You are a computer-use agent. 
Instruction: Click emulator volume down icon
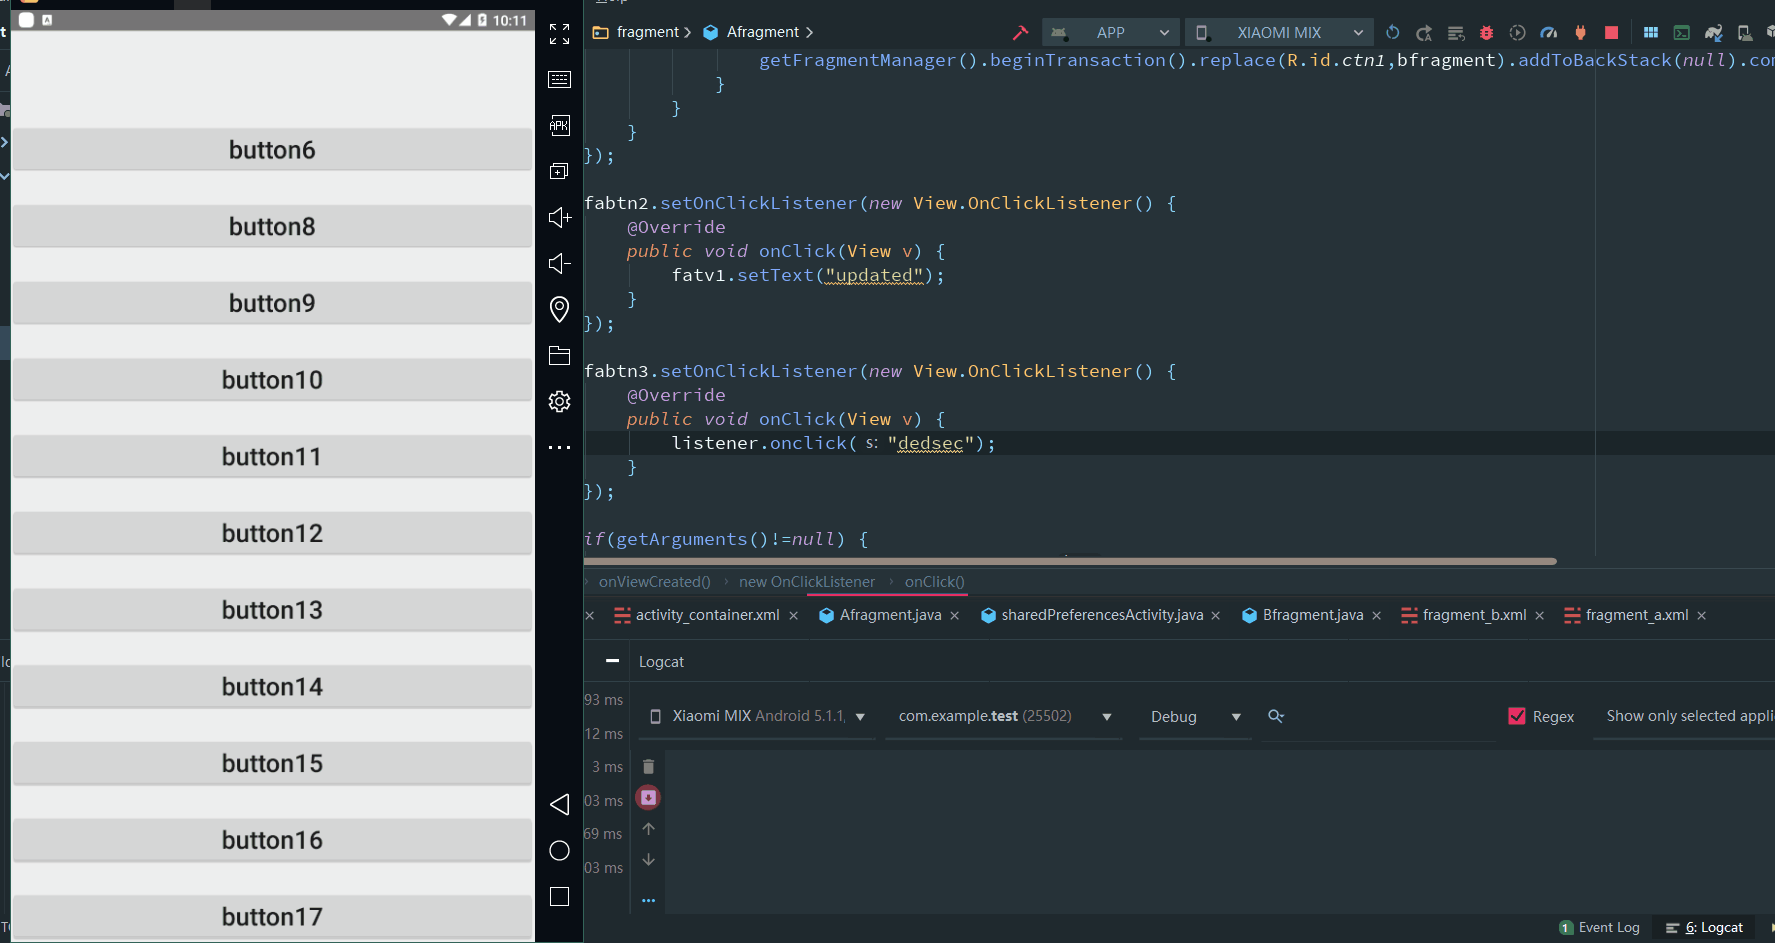click(x=560, y=263)
